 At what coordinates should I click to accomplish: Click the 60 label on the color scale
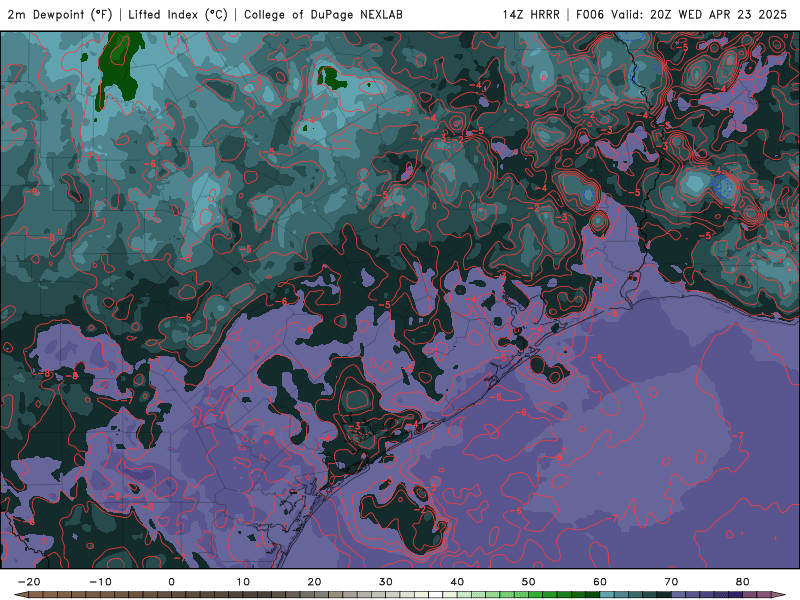[600, 582]
